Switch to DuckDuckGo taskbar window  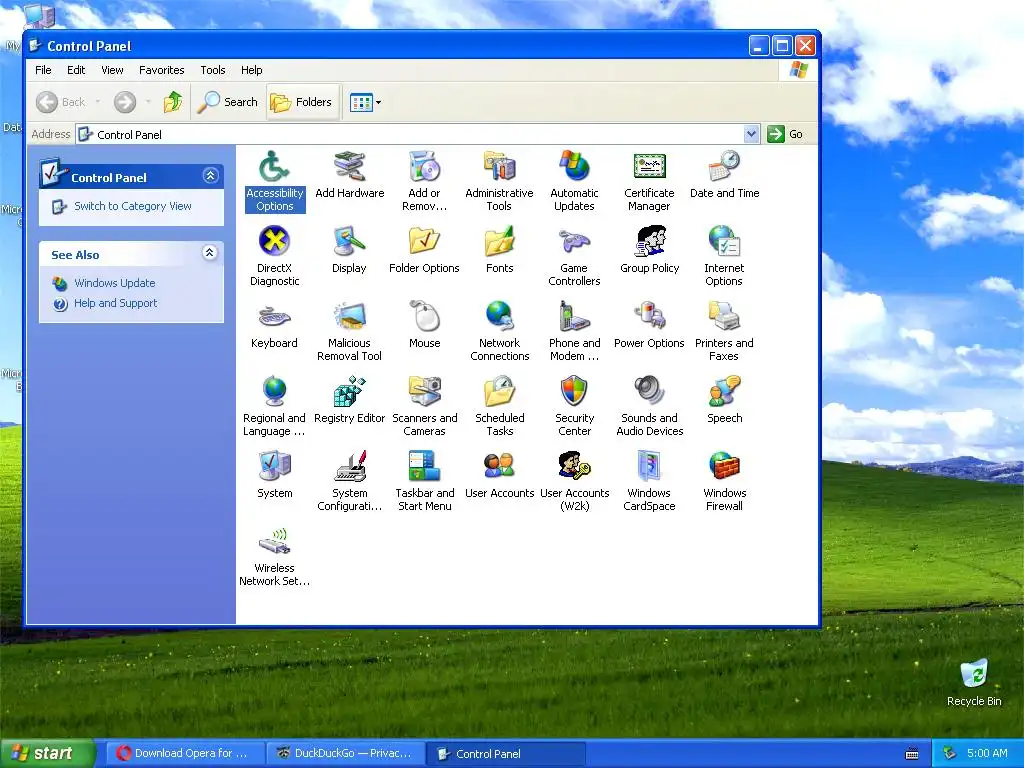coord(345,753)
